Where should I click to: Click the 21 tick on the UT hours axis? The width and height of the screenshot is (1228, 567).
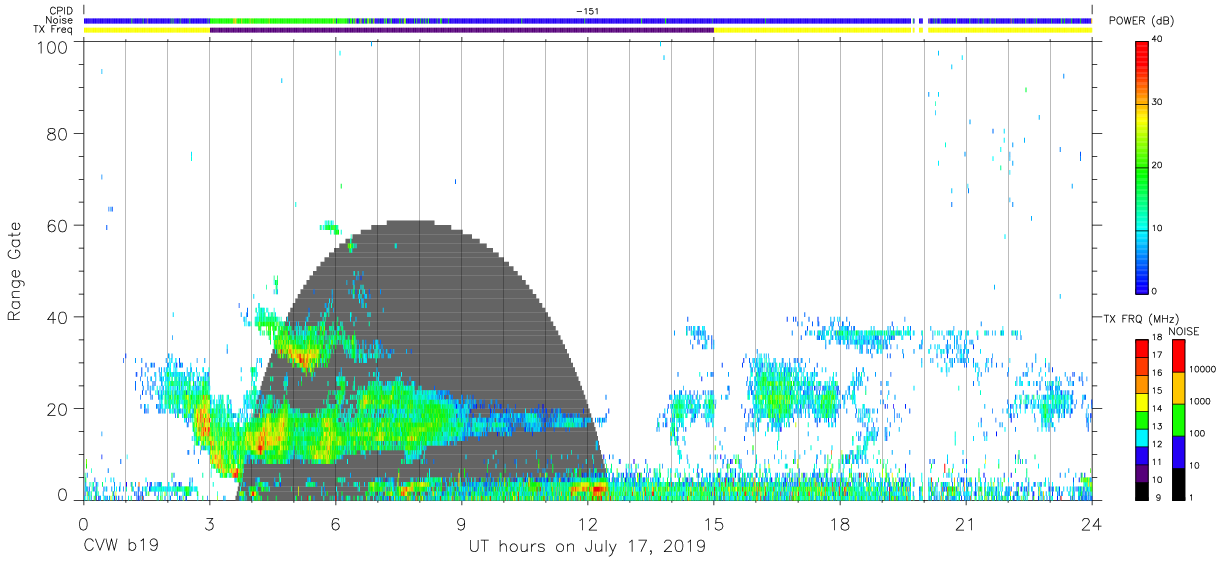[966, 524]
